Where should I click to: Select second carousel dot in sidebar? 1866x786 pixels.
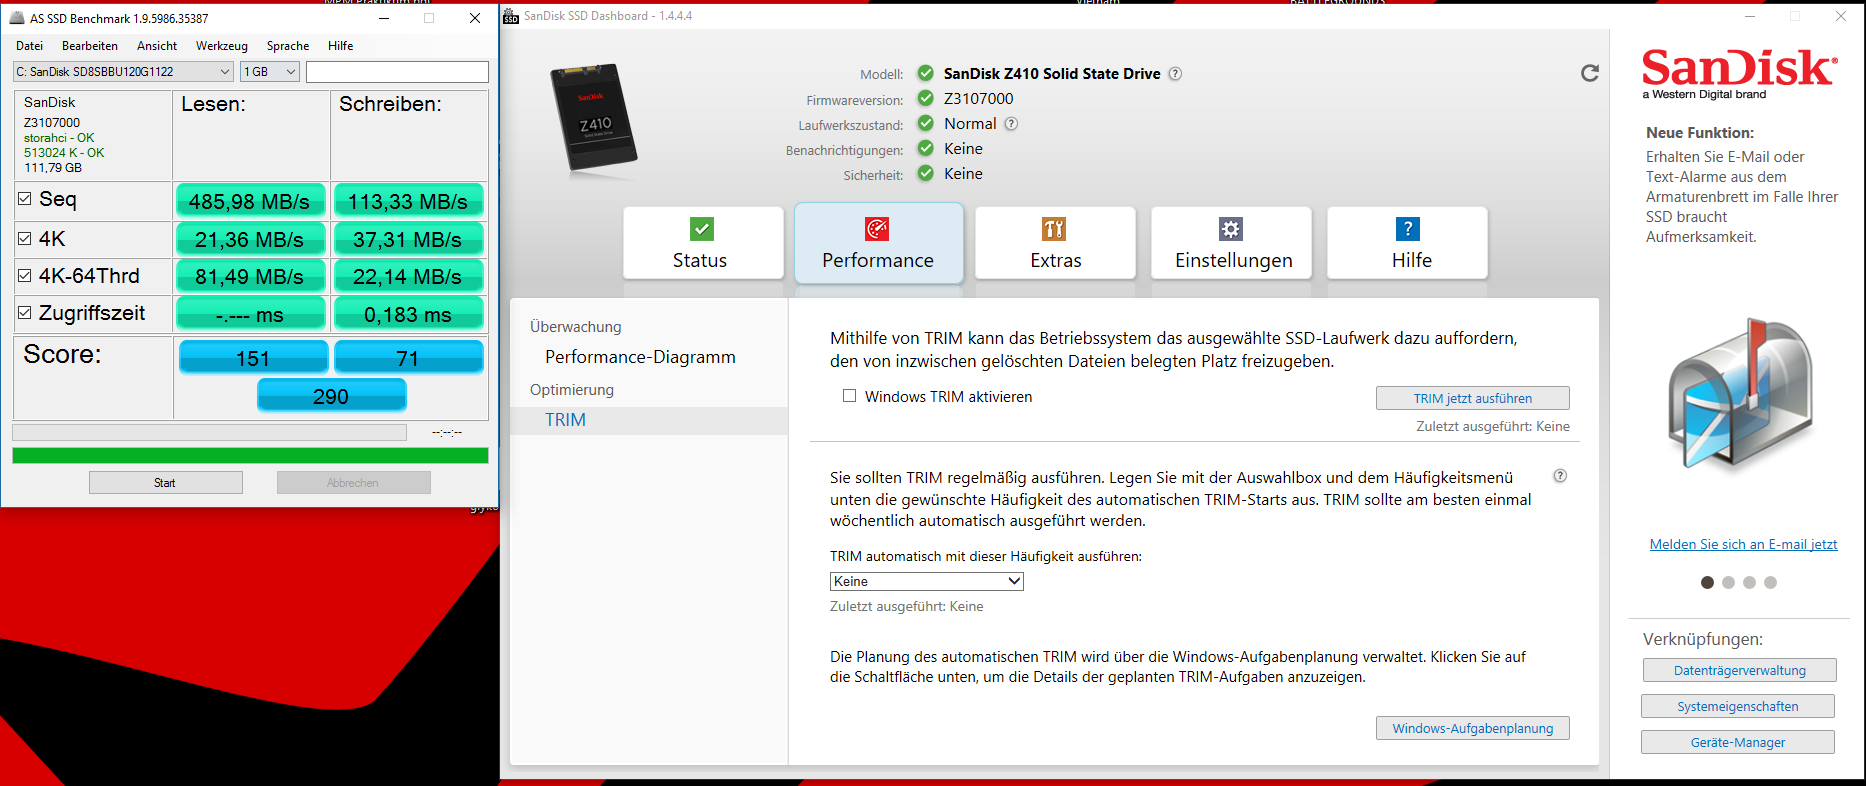pyautogui.click(x=1728, y=582)
